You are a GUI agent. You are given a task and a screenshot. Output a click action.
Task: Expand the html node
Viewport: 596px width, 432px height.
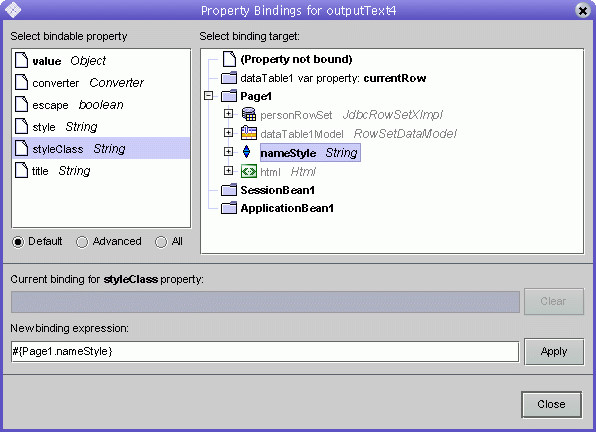point(228,171)
